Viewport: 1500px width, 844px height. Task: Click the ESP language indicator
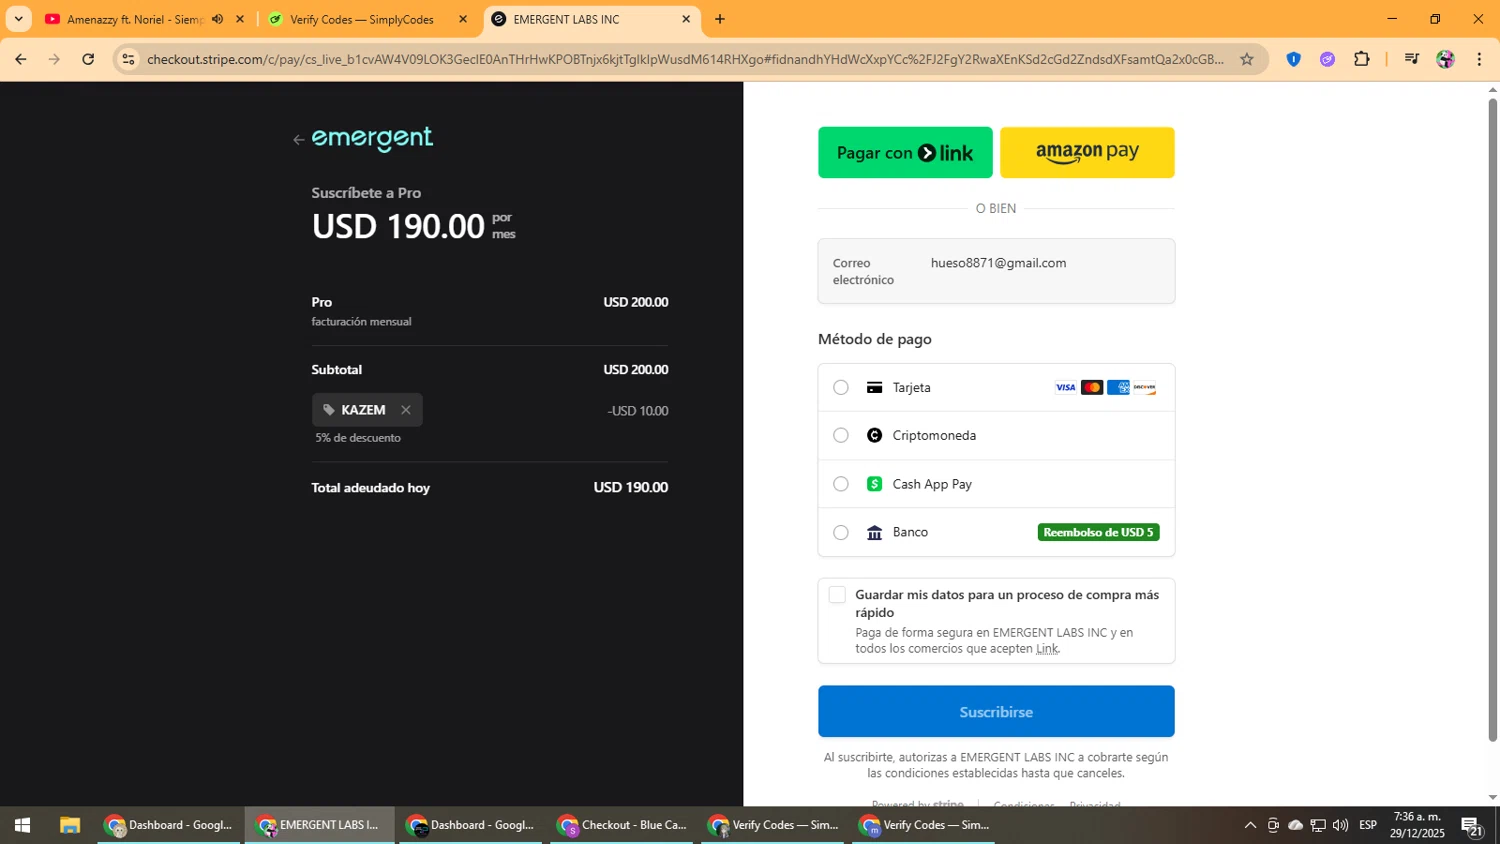pos(1368,825)
